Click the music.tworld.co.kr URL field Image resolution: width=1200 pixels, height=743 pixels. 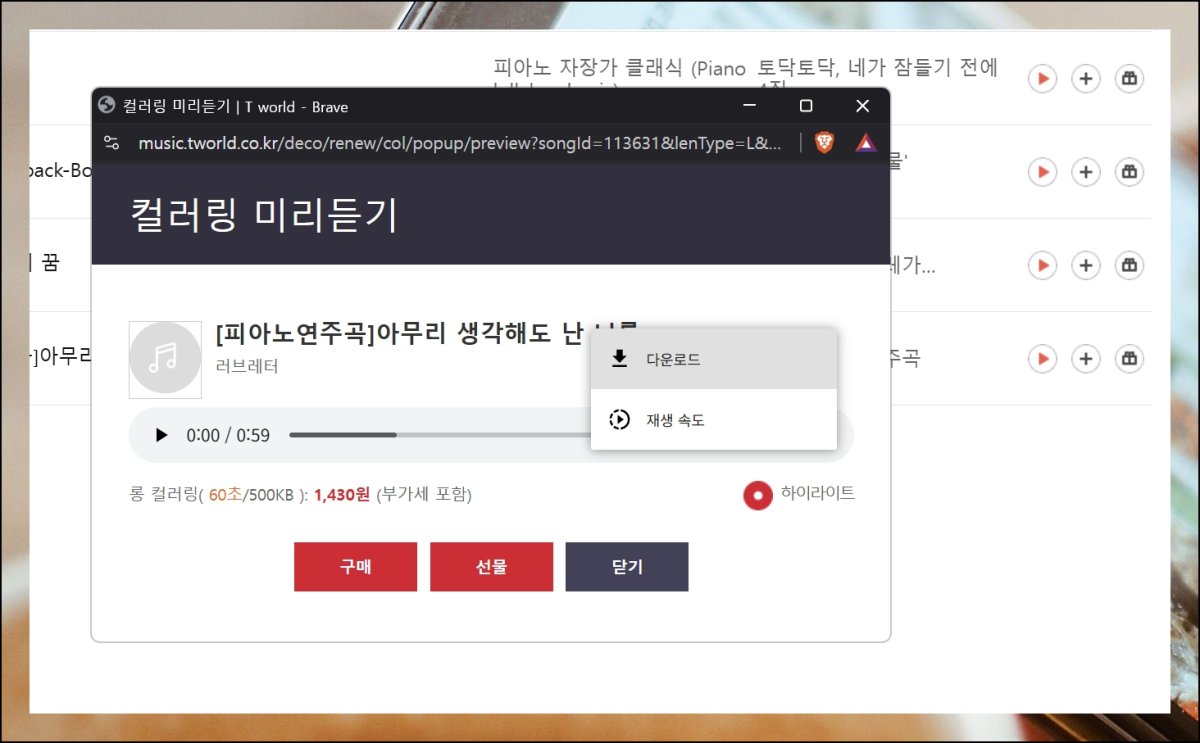pos(460,143)
